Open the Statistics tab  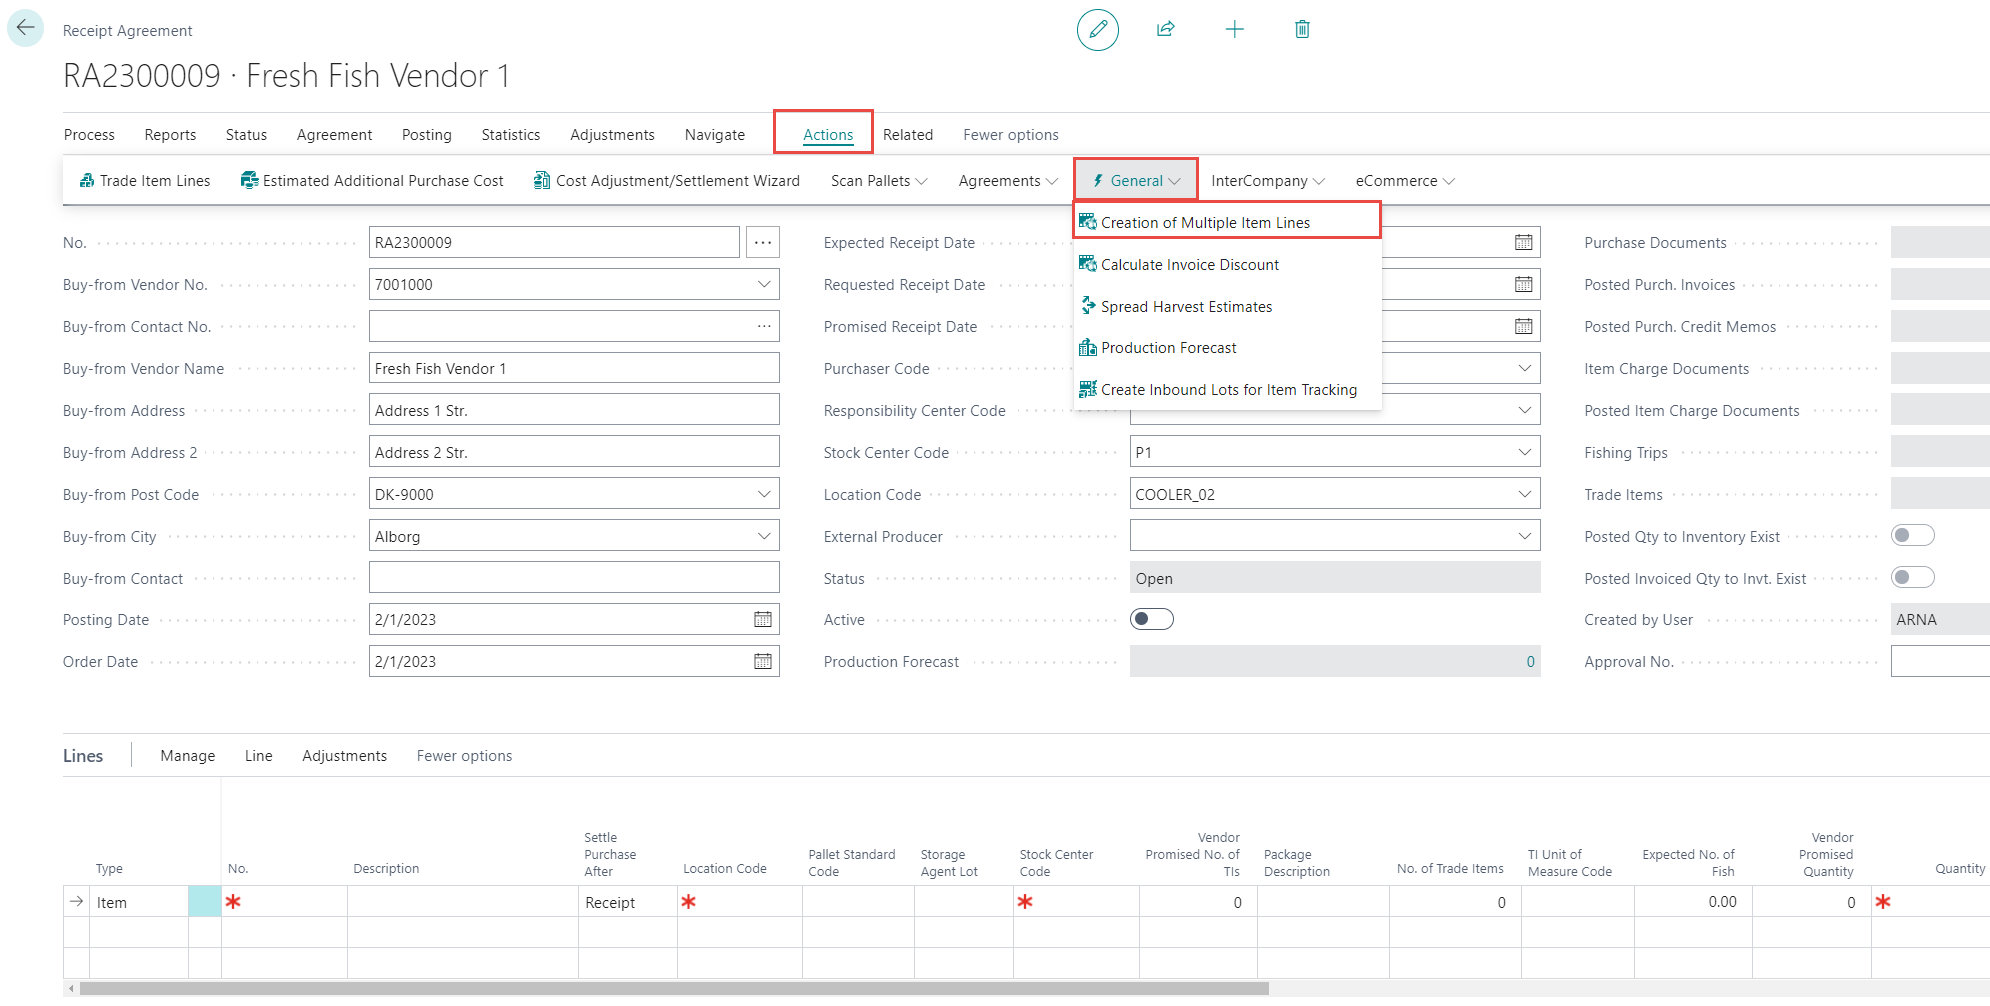510,135
